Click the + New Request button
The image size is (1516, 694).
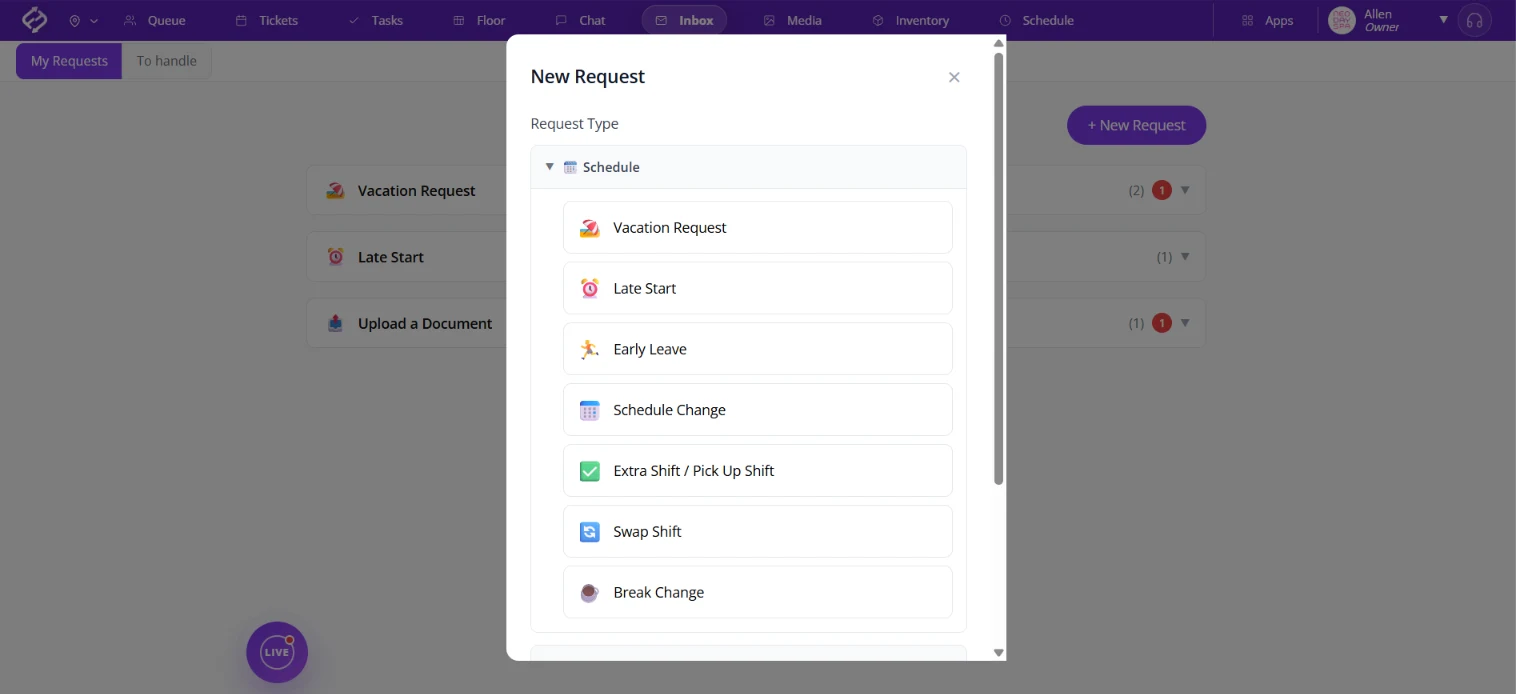(x=1136, y=125)
